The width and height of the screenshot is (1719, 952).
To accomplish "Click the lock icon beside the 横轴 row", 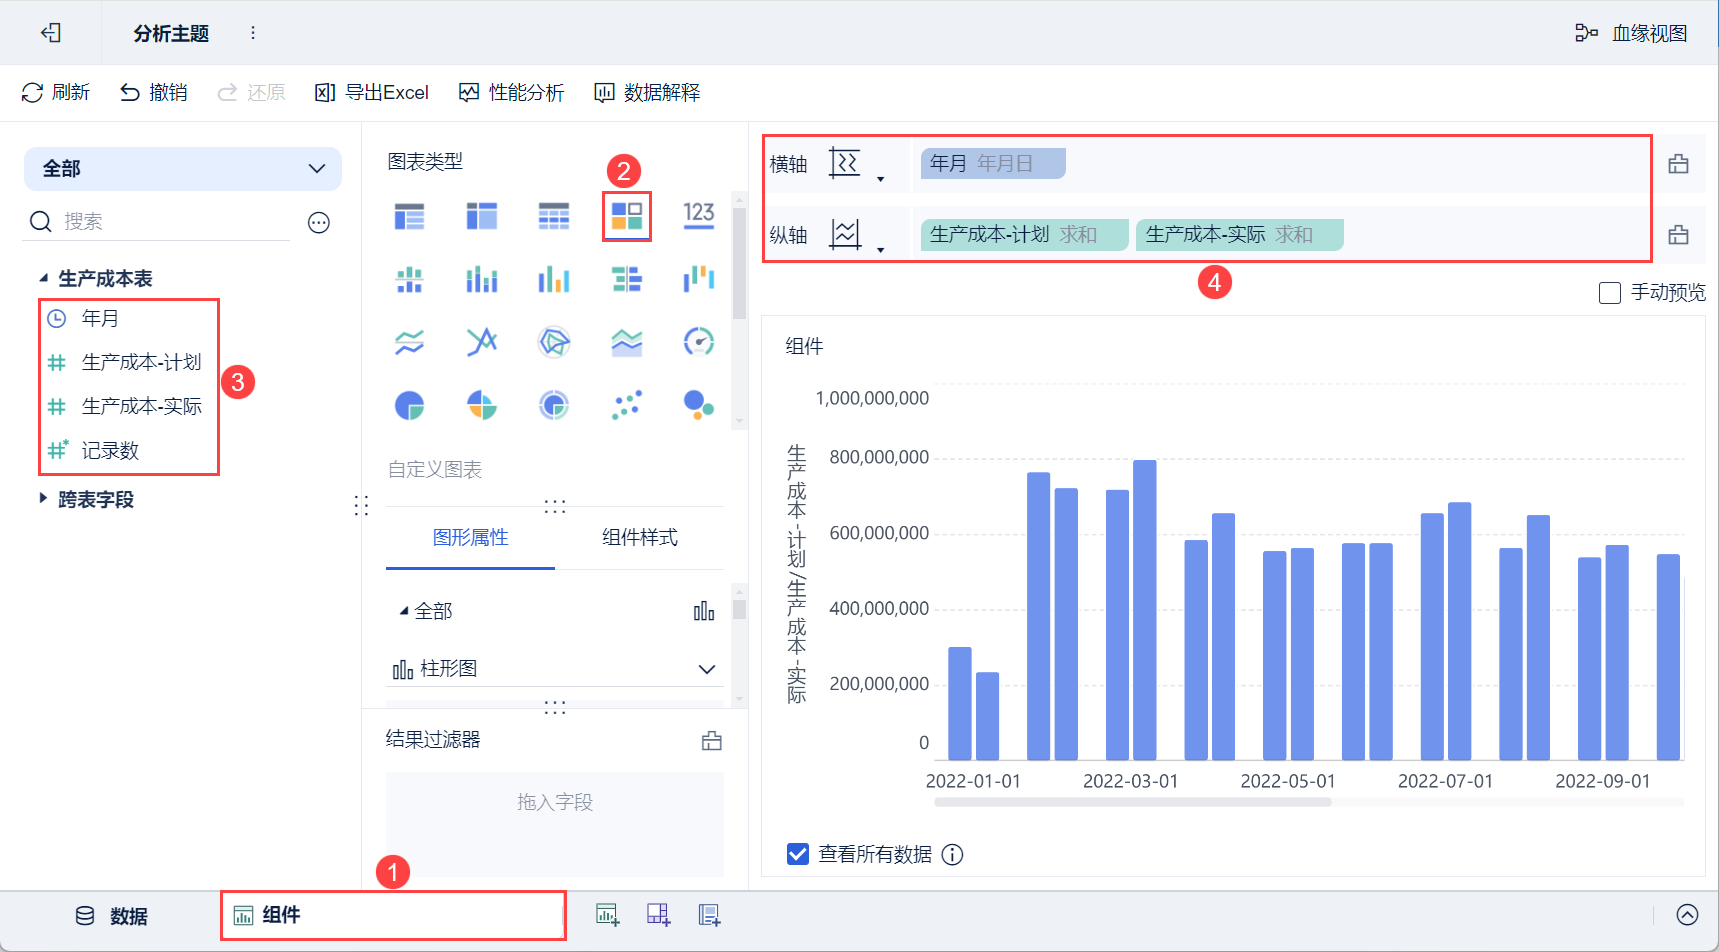I will tap(1680, 163).
